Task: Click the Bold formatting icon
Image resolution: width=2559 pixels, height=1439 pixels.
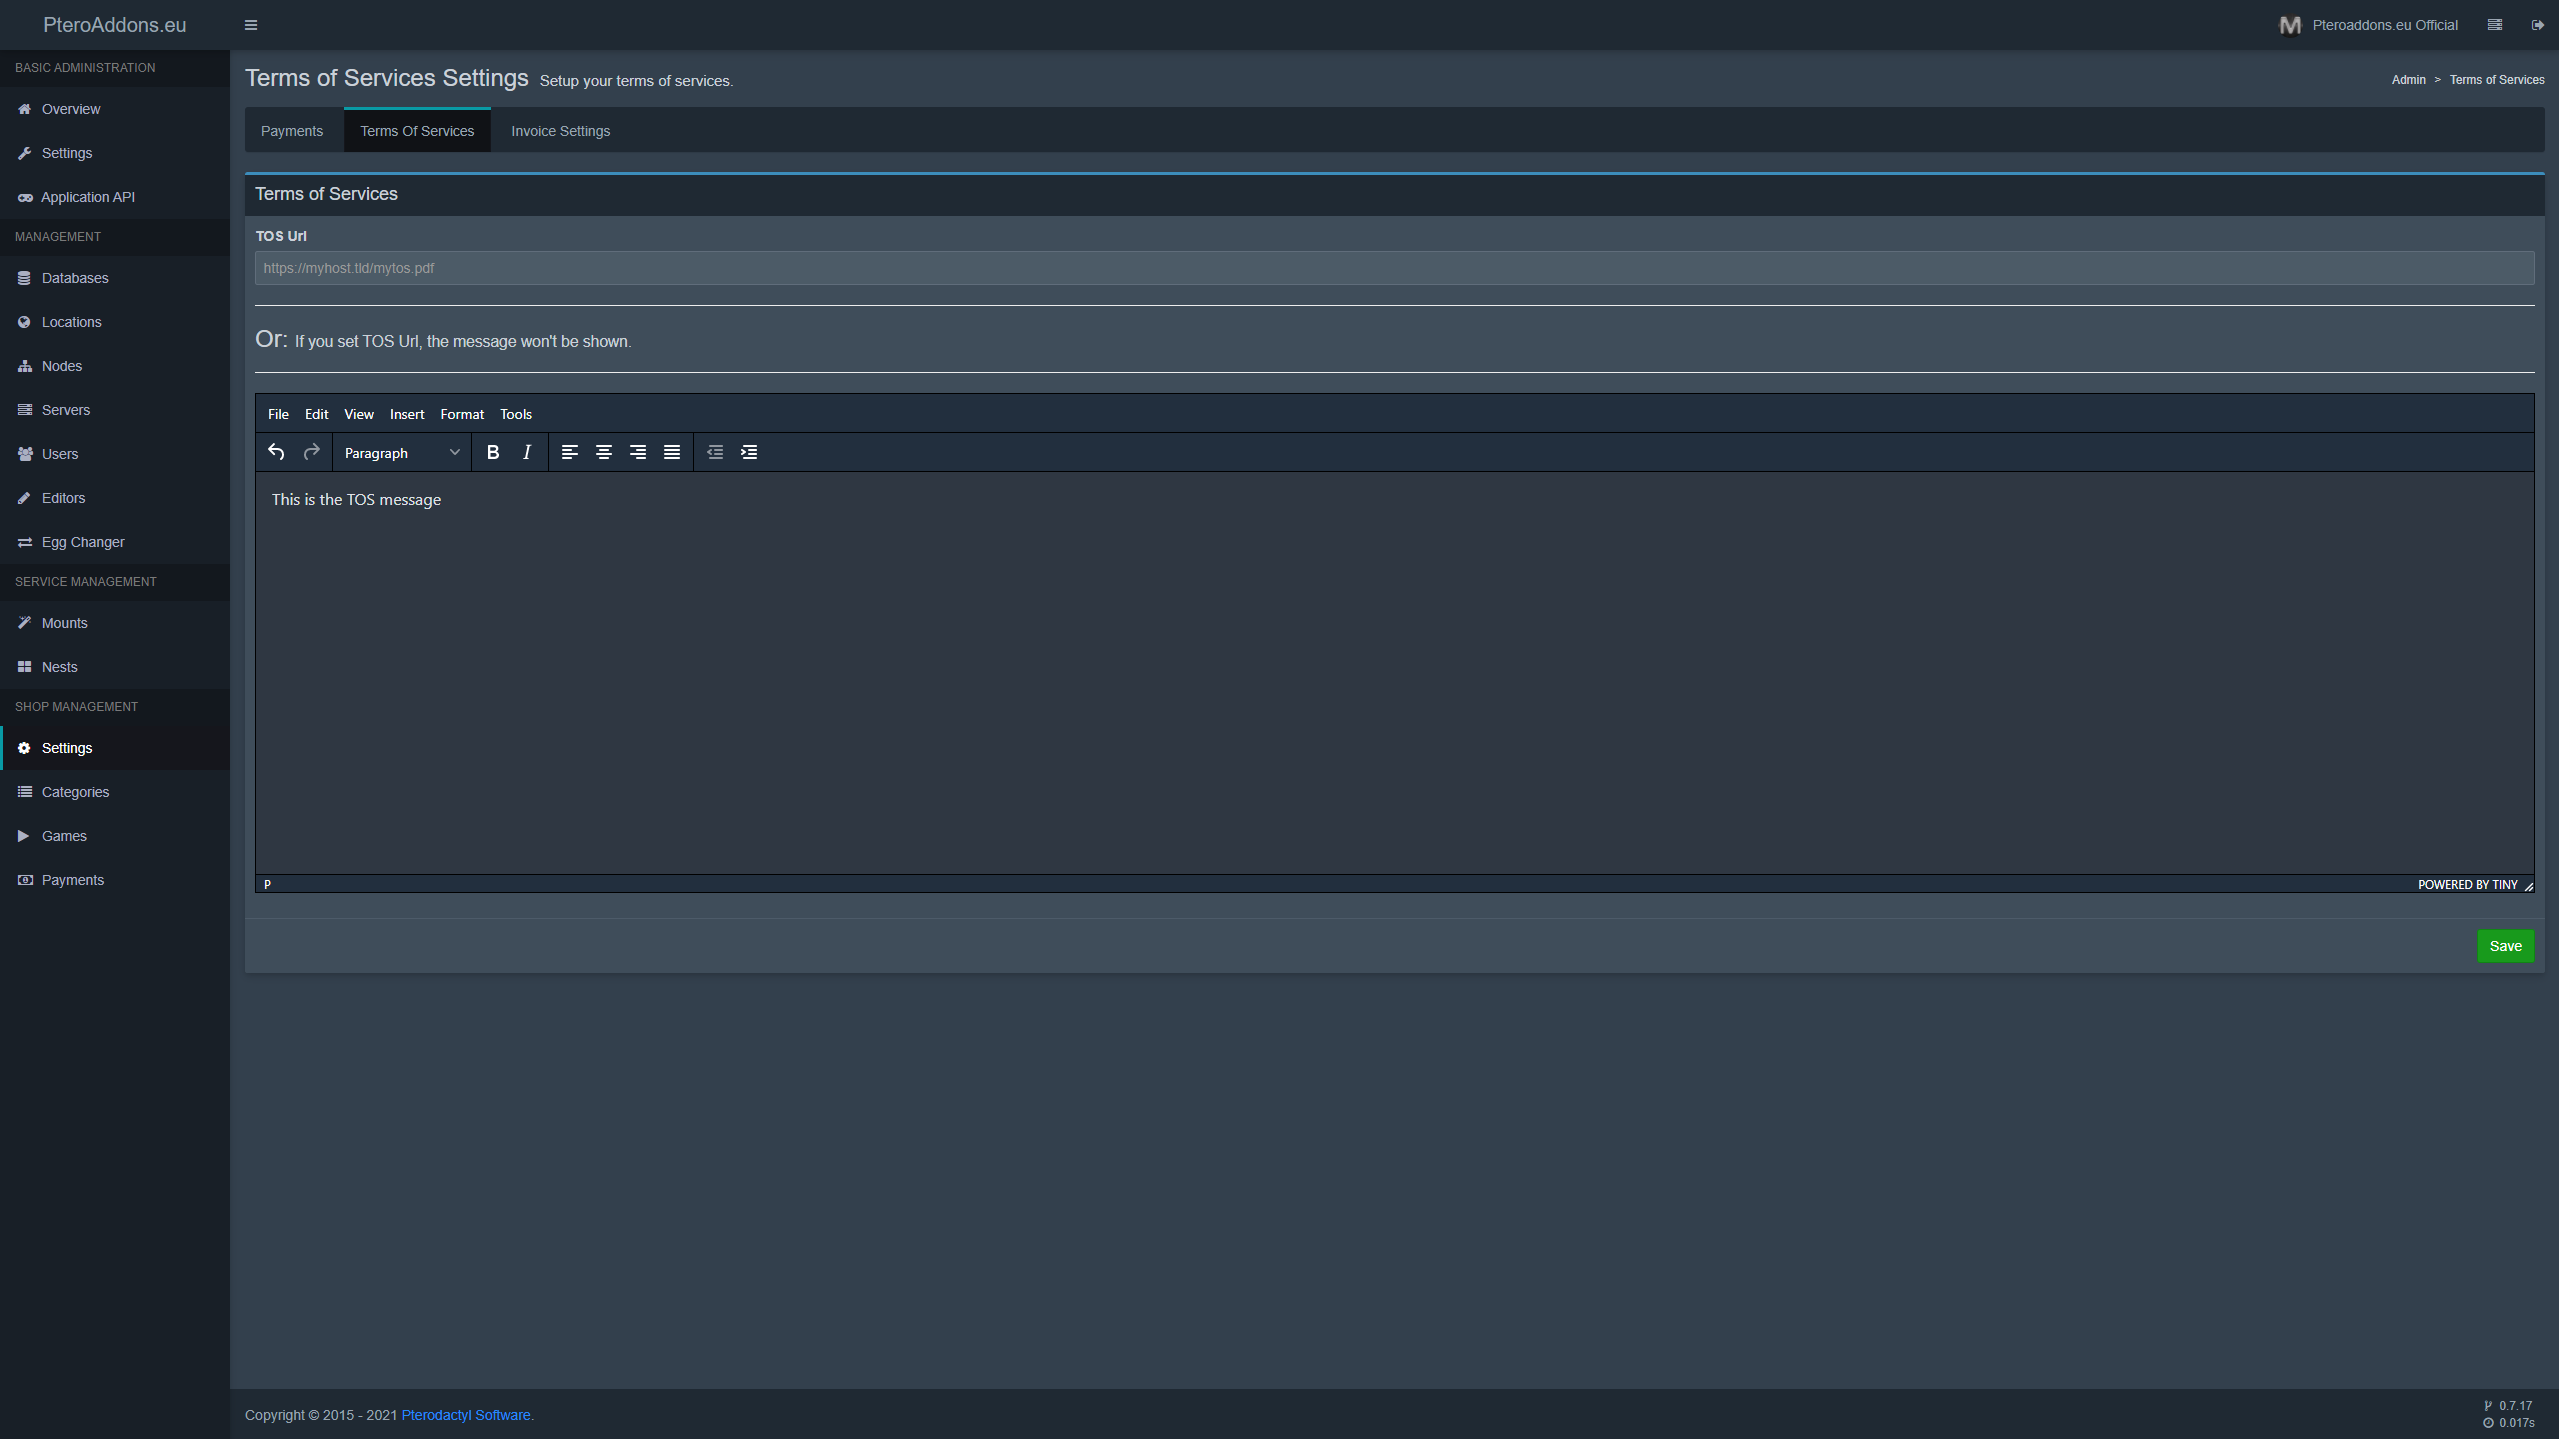Action: [x=492, y=452]
